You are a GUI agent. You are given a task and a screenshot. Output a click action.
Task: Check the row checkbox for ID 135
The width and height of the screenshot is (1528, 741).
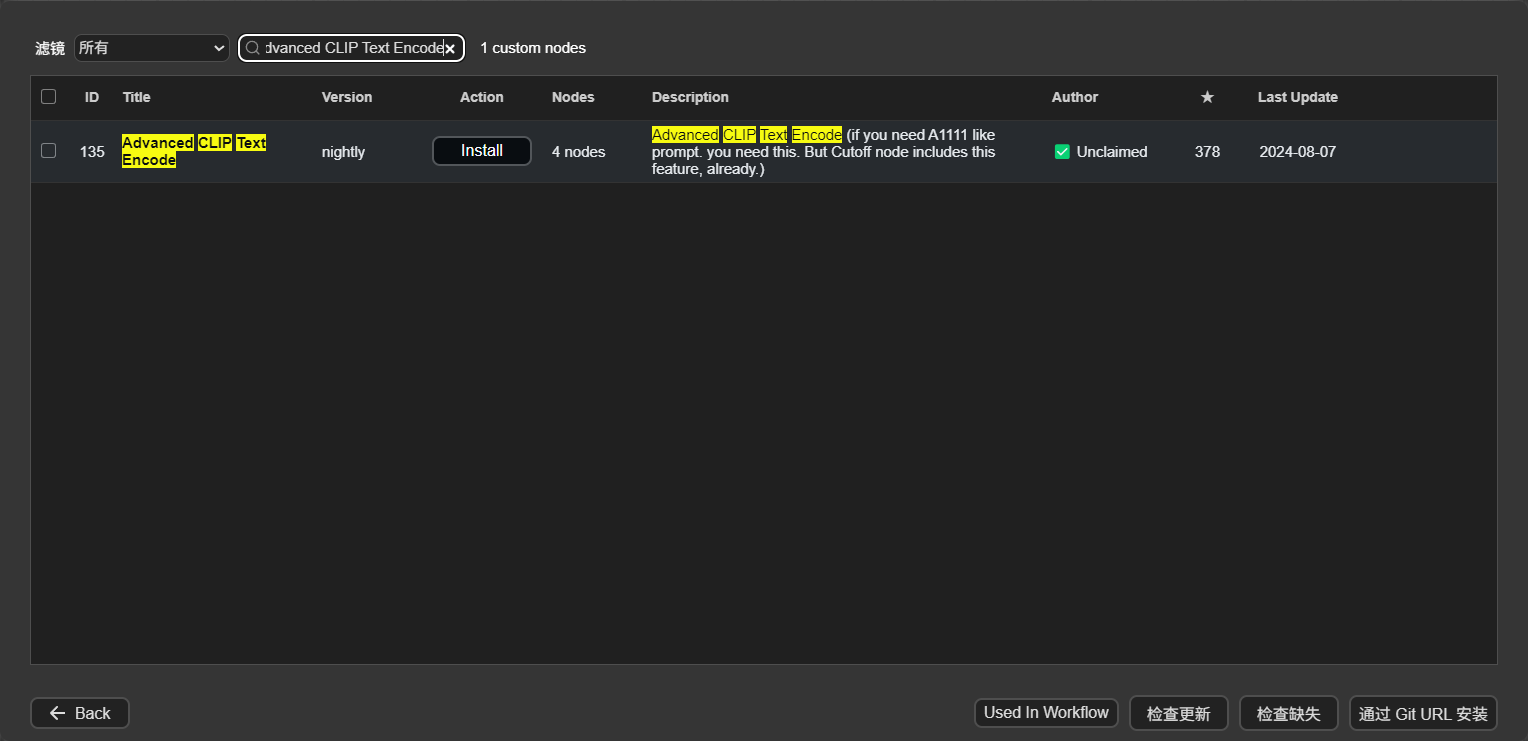(x=48, y=151)
